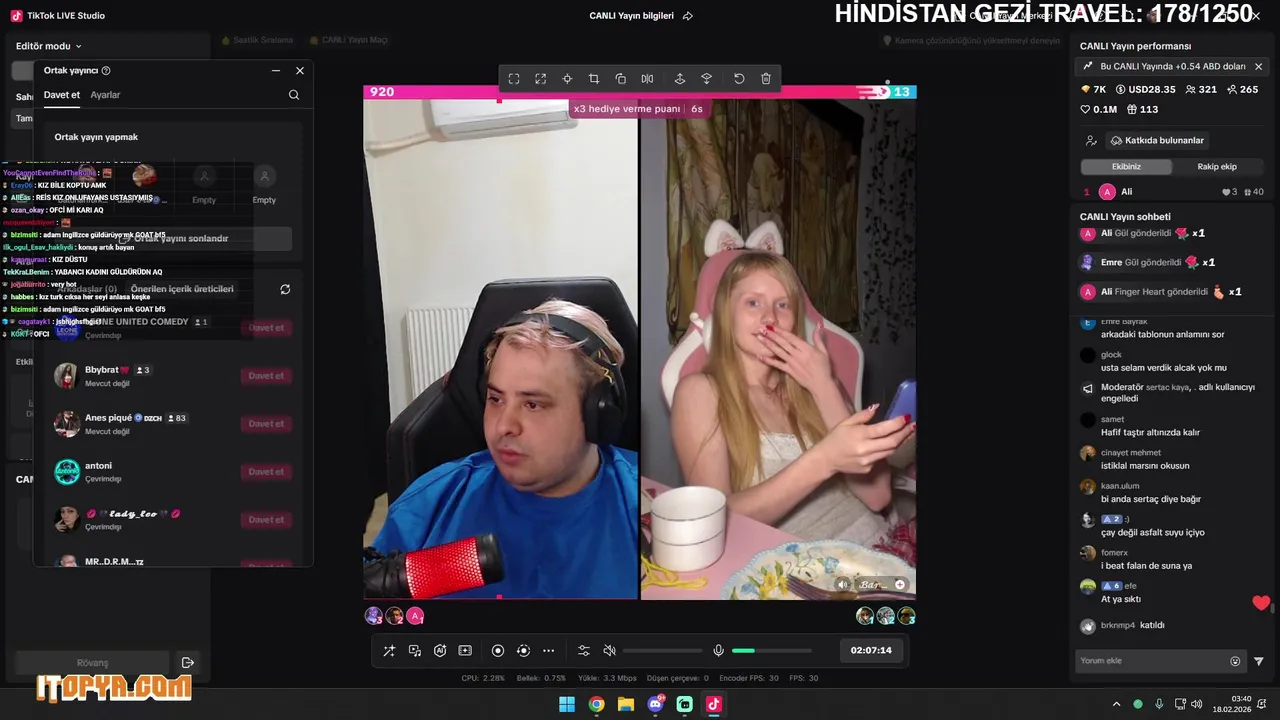The image size is (1280, 720).
Task: Invite antoni with Davet et button
Action: [266, 472]
